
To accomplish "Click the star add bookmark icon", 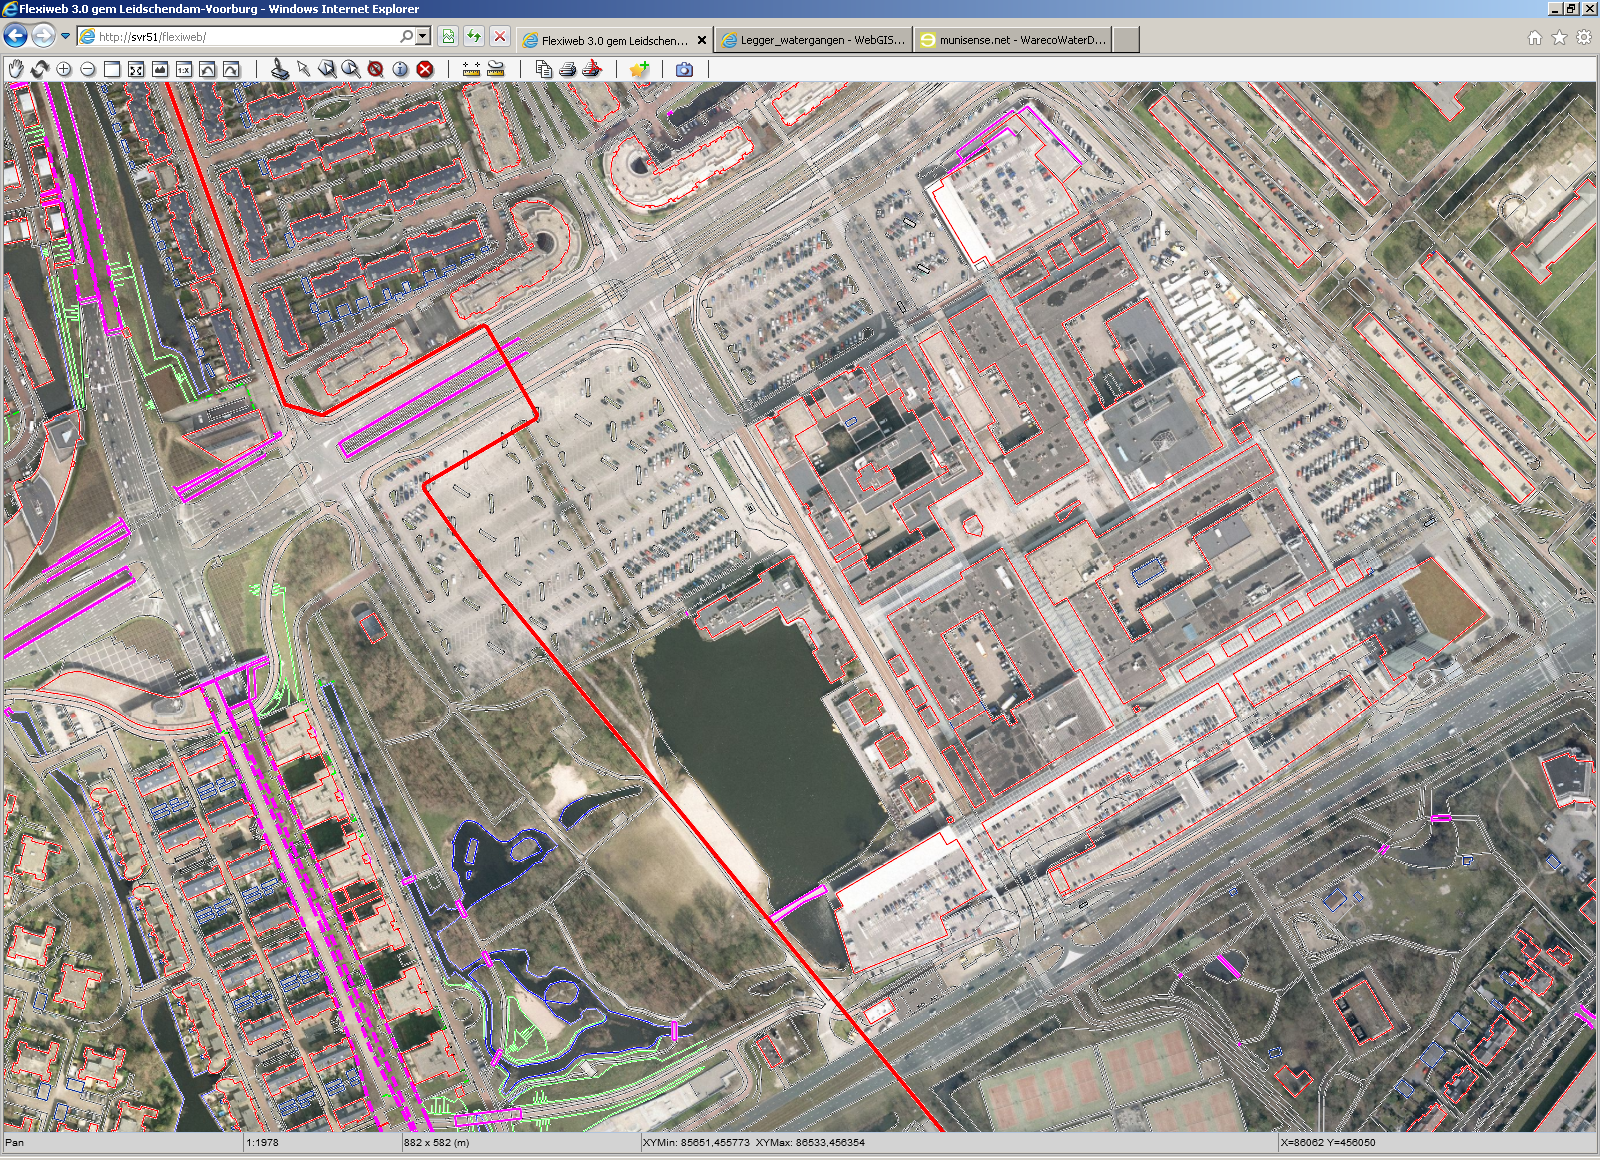I will pos(639,69).
